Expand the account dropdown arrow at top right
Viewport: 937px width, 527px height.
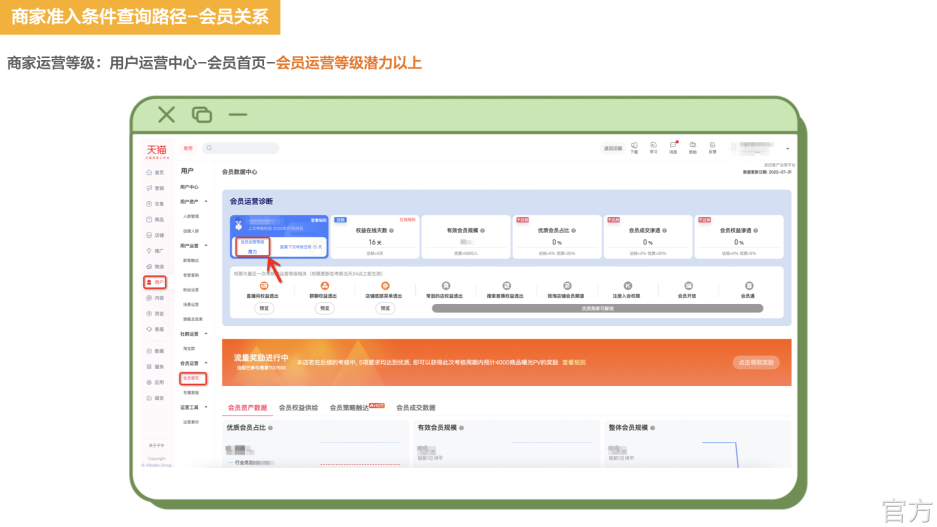point(788,148)
